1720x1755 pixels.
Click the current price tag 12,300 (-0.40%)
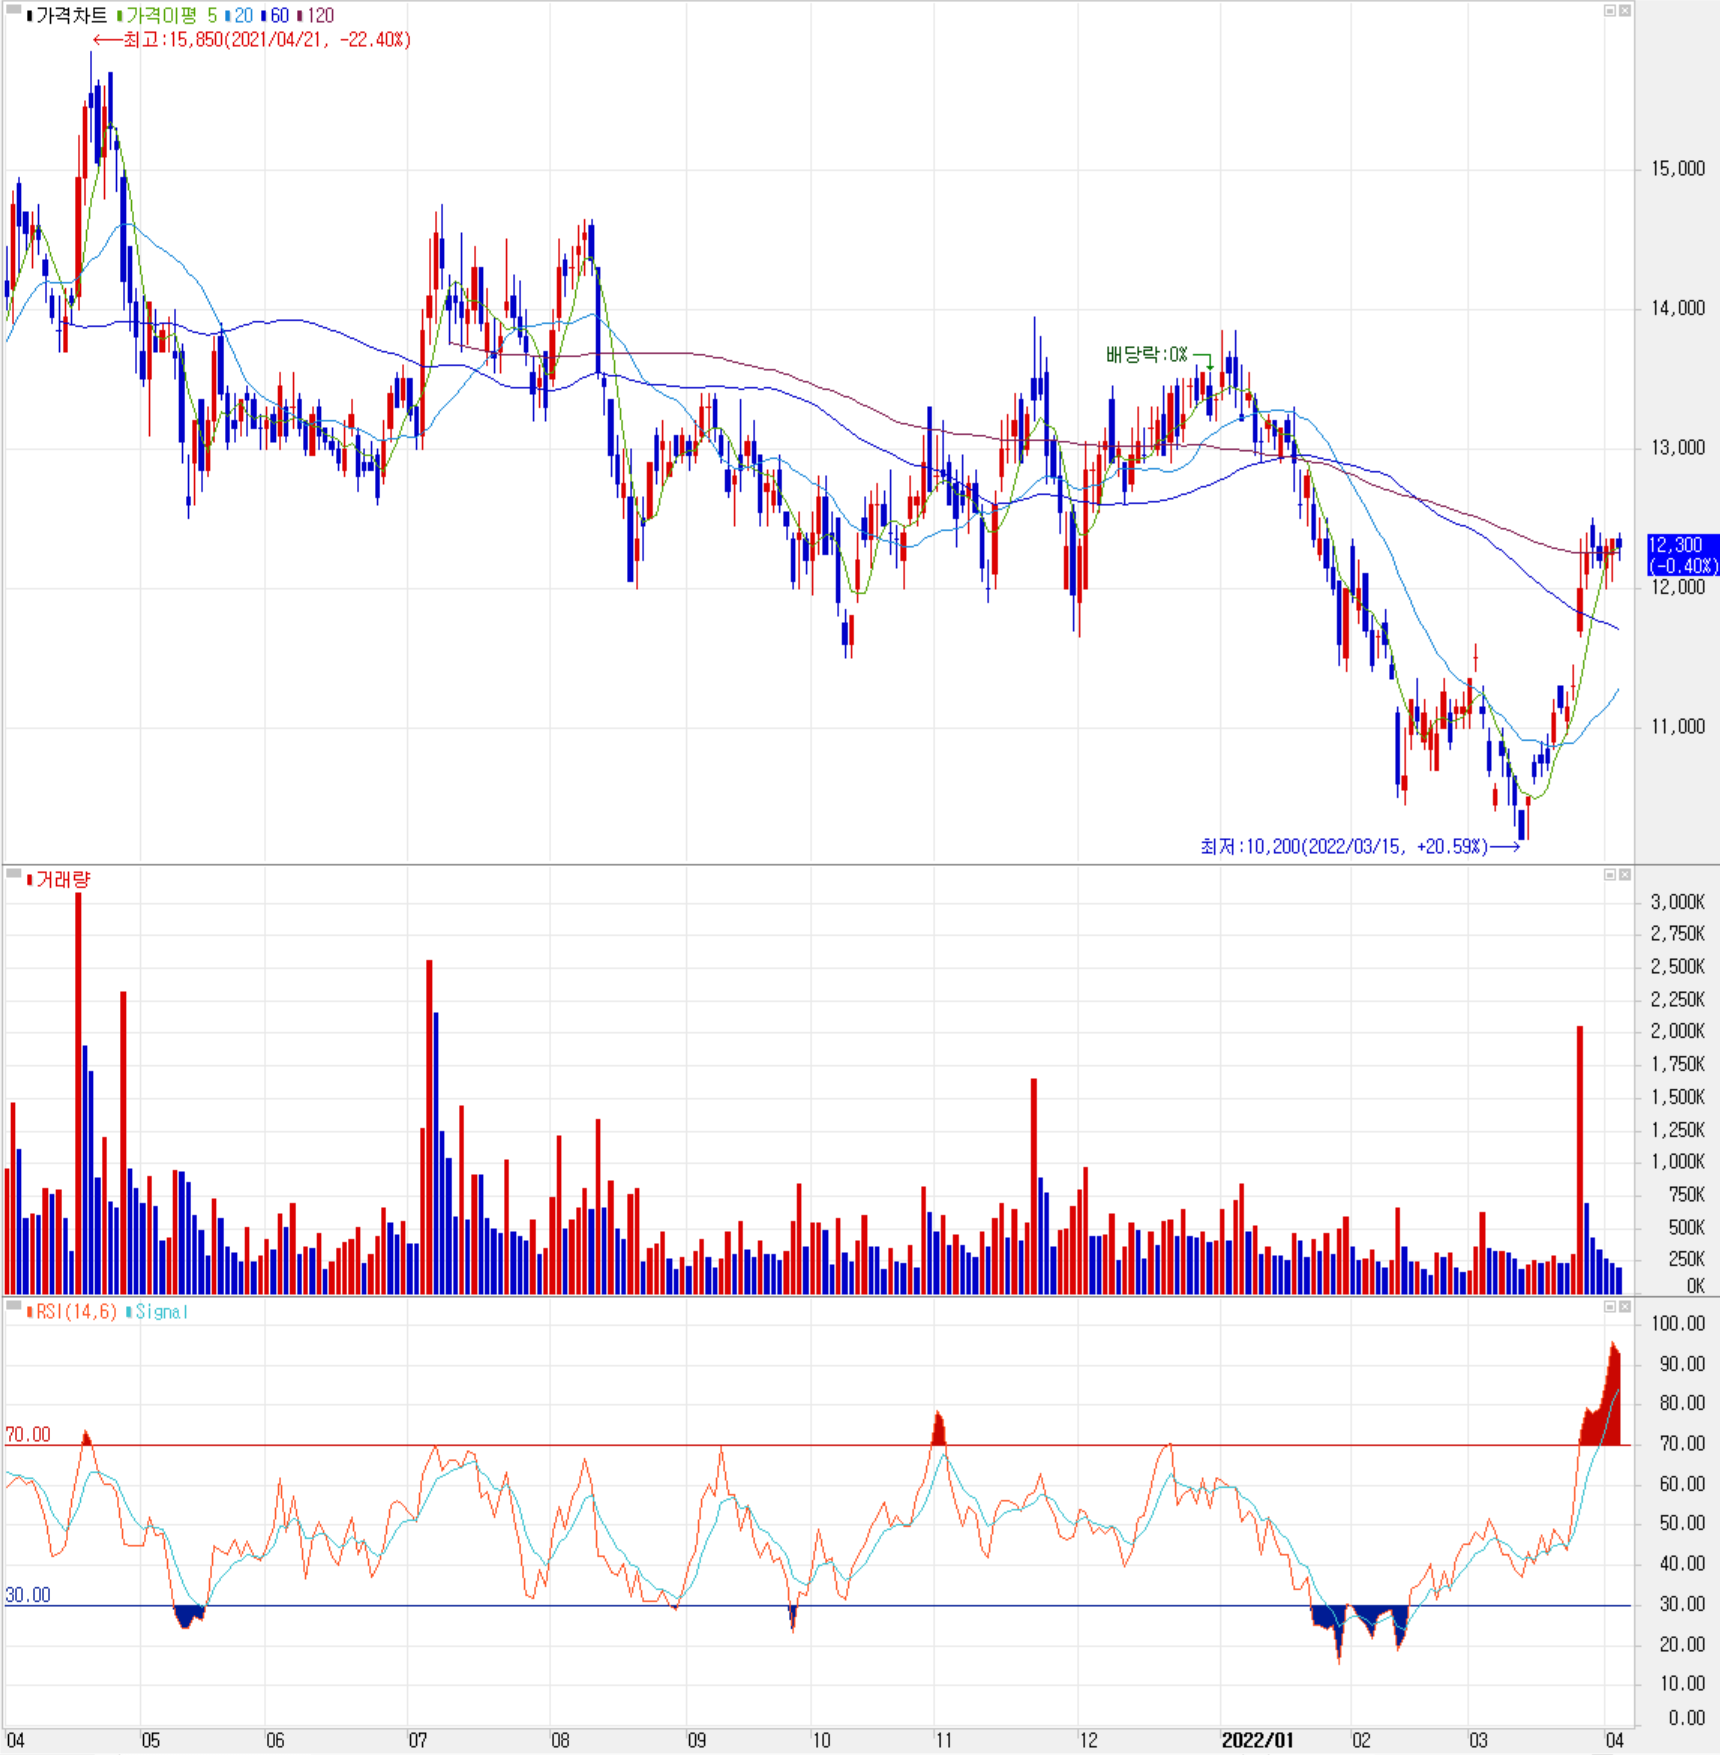click(x=1683, y=555)
